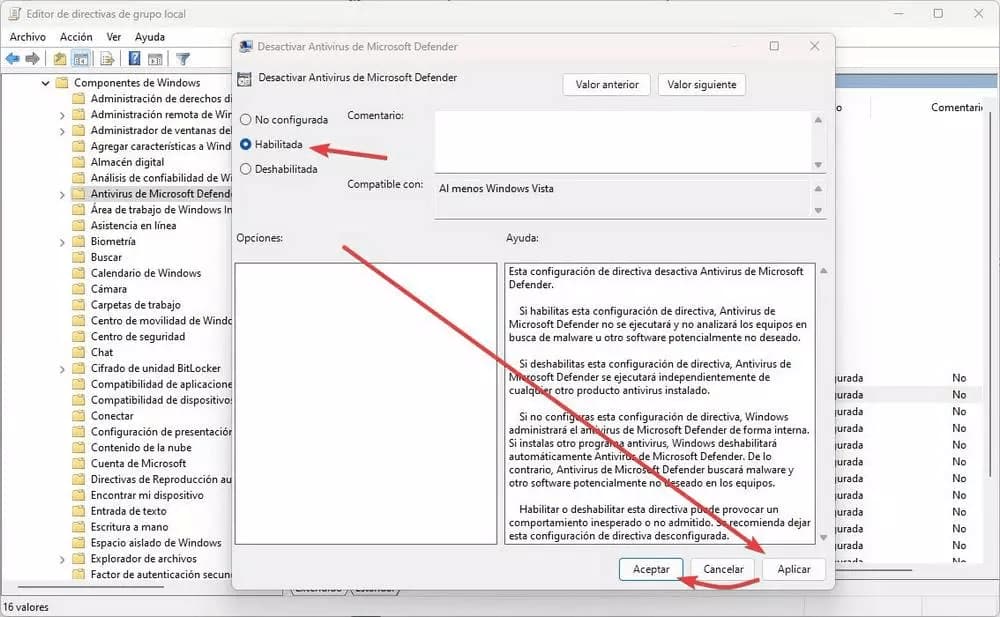The image size is (1000, 617).
Task: Click the Compatible con box scroll-down arrow
Action: pos(818,211)
